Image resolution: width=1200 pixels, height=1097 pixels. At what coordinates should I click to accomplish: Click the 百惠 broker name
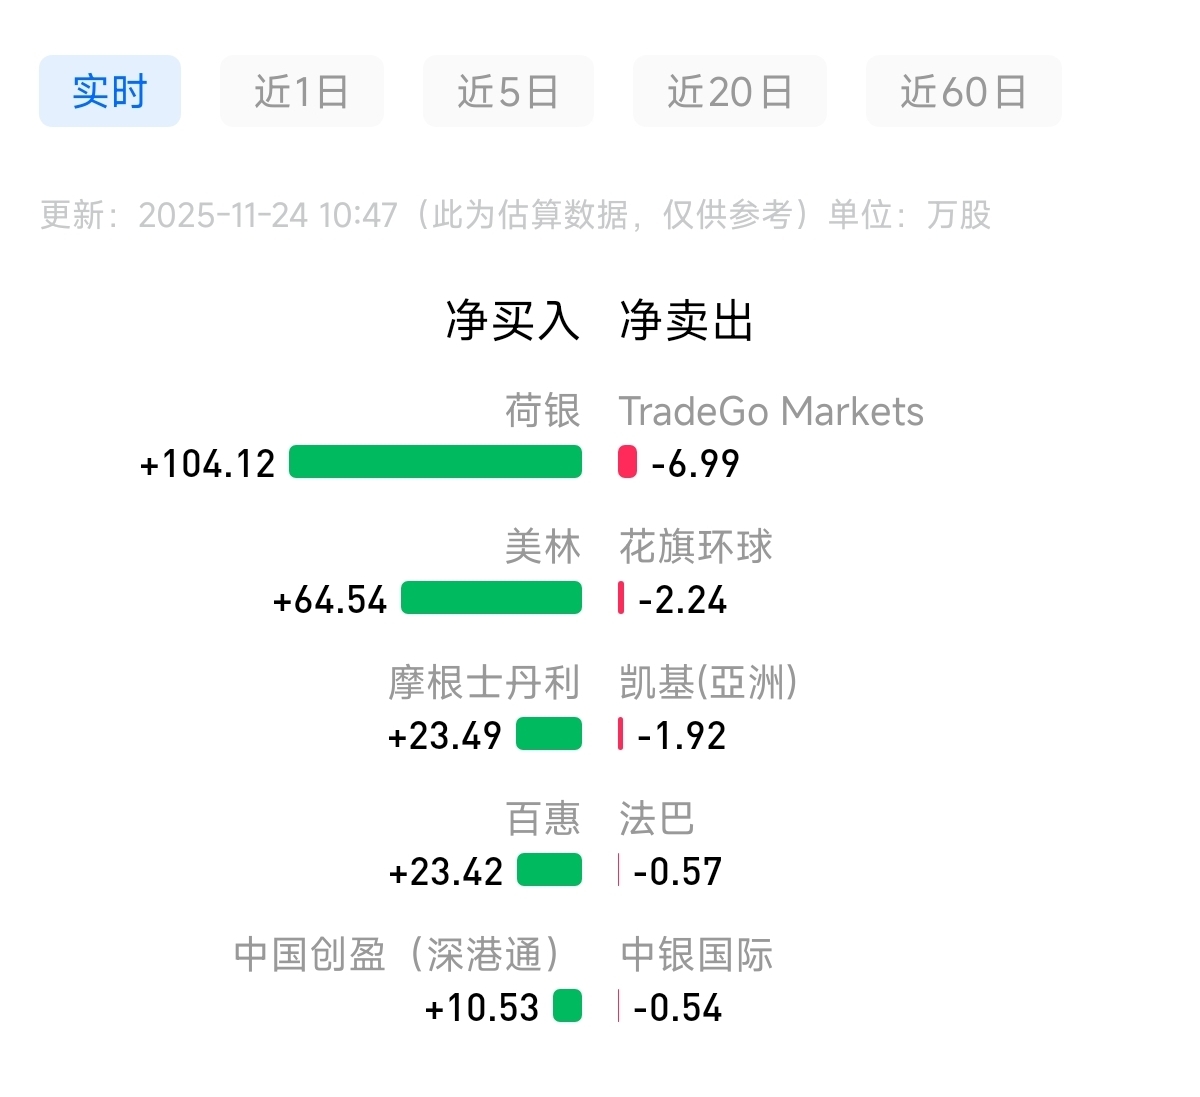coord(543,819)
